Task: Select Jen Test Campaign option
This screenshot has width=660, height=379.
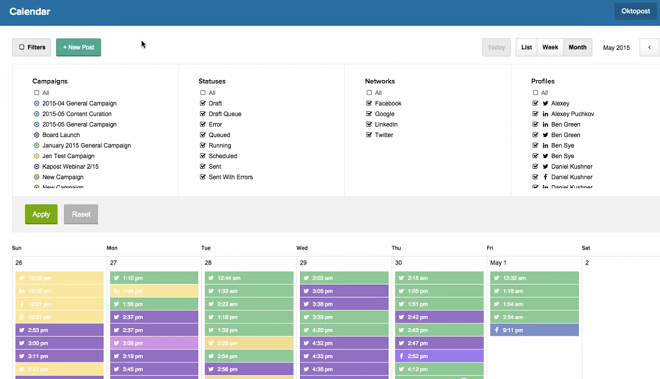Action: coord(37,156)
